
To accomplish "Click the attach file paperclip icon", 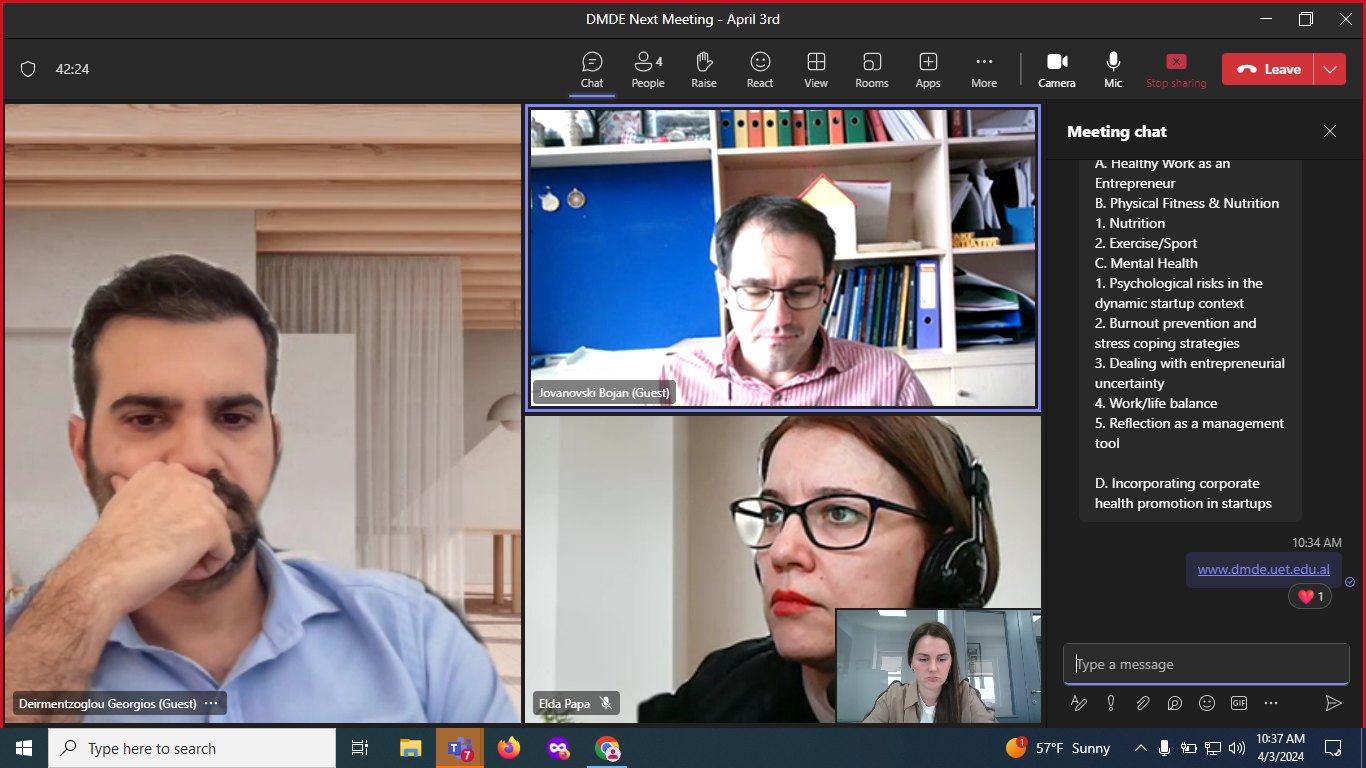I will 1143,703.
